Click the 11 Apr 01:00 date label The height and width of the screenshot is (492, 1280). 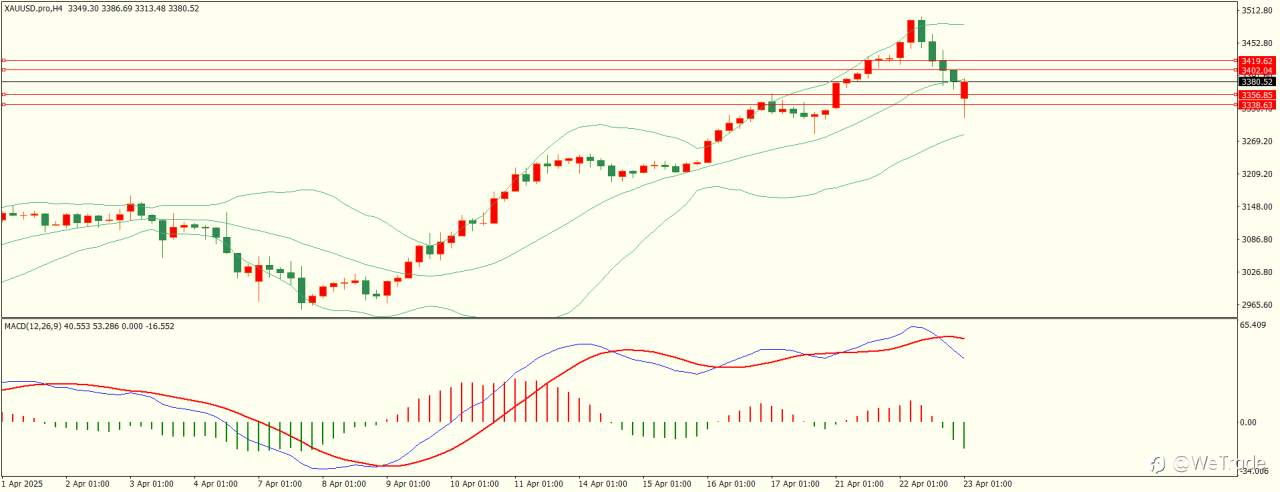coord(537,484)
